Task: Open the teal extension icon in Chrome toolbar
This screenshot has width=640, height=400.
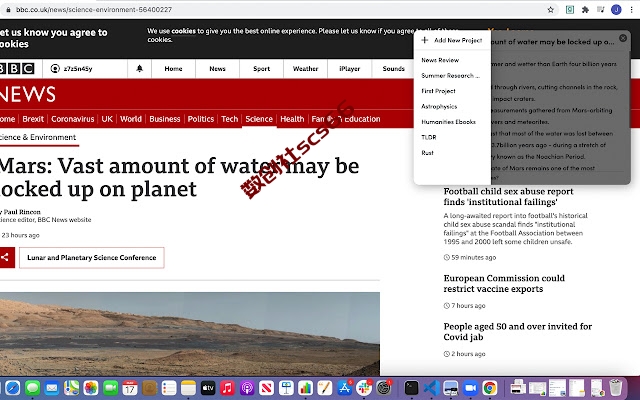Action: pos(570,9)
